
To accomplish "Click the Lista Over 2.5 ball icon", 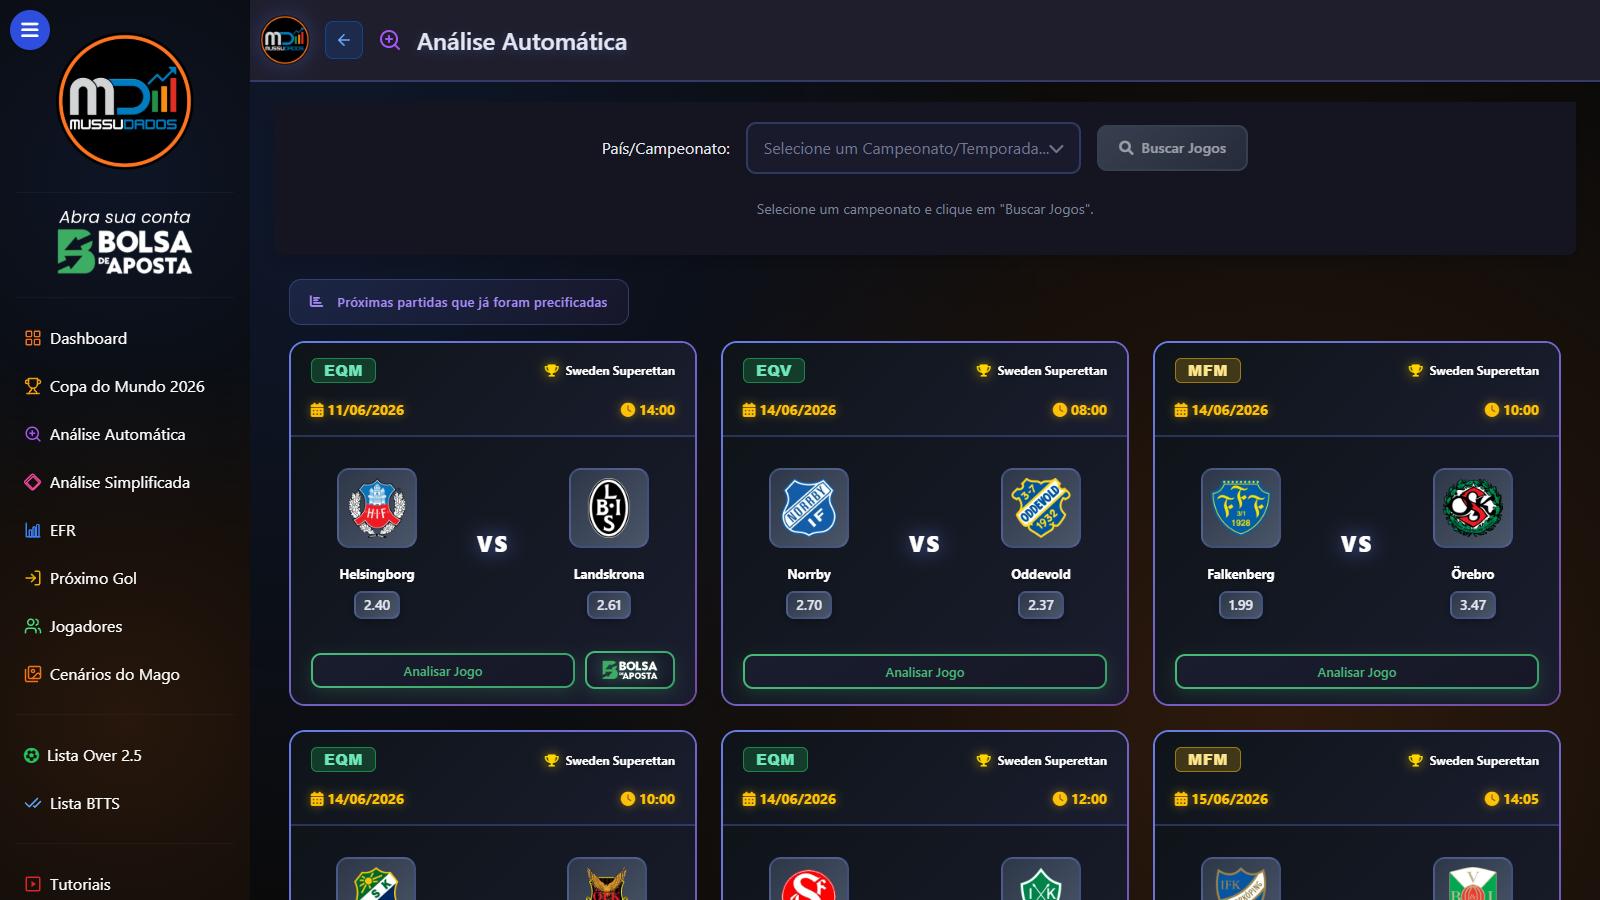I will pyautogui.click(x=31, y=755).
